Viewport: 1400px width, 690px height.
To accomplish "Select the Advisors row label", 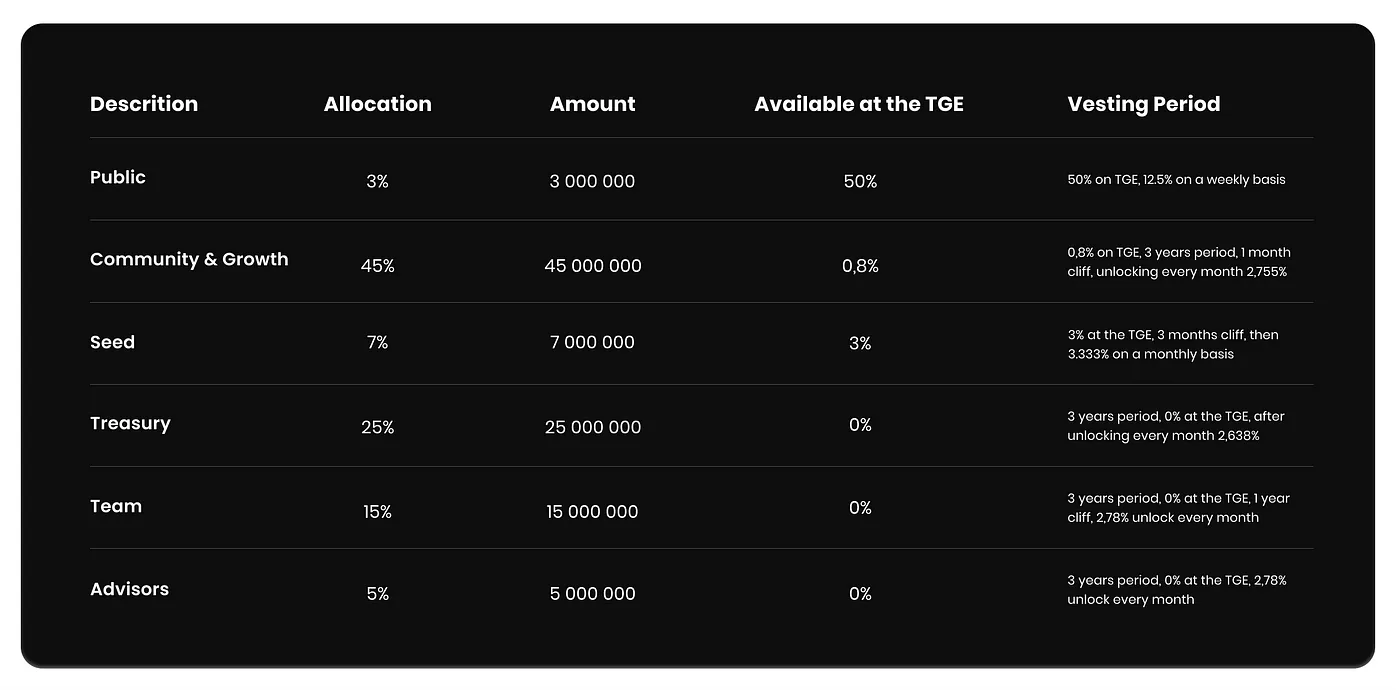I will pyautogui.click(x=129, y=589).
